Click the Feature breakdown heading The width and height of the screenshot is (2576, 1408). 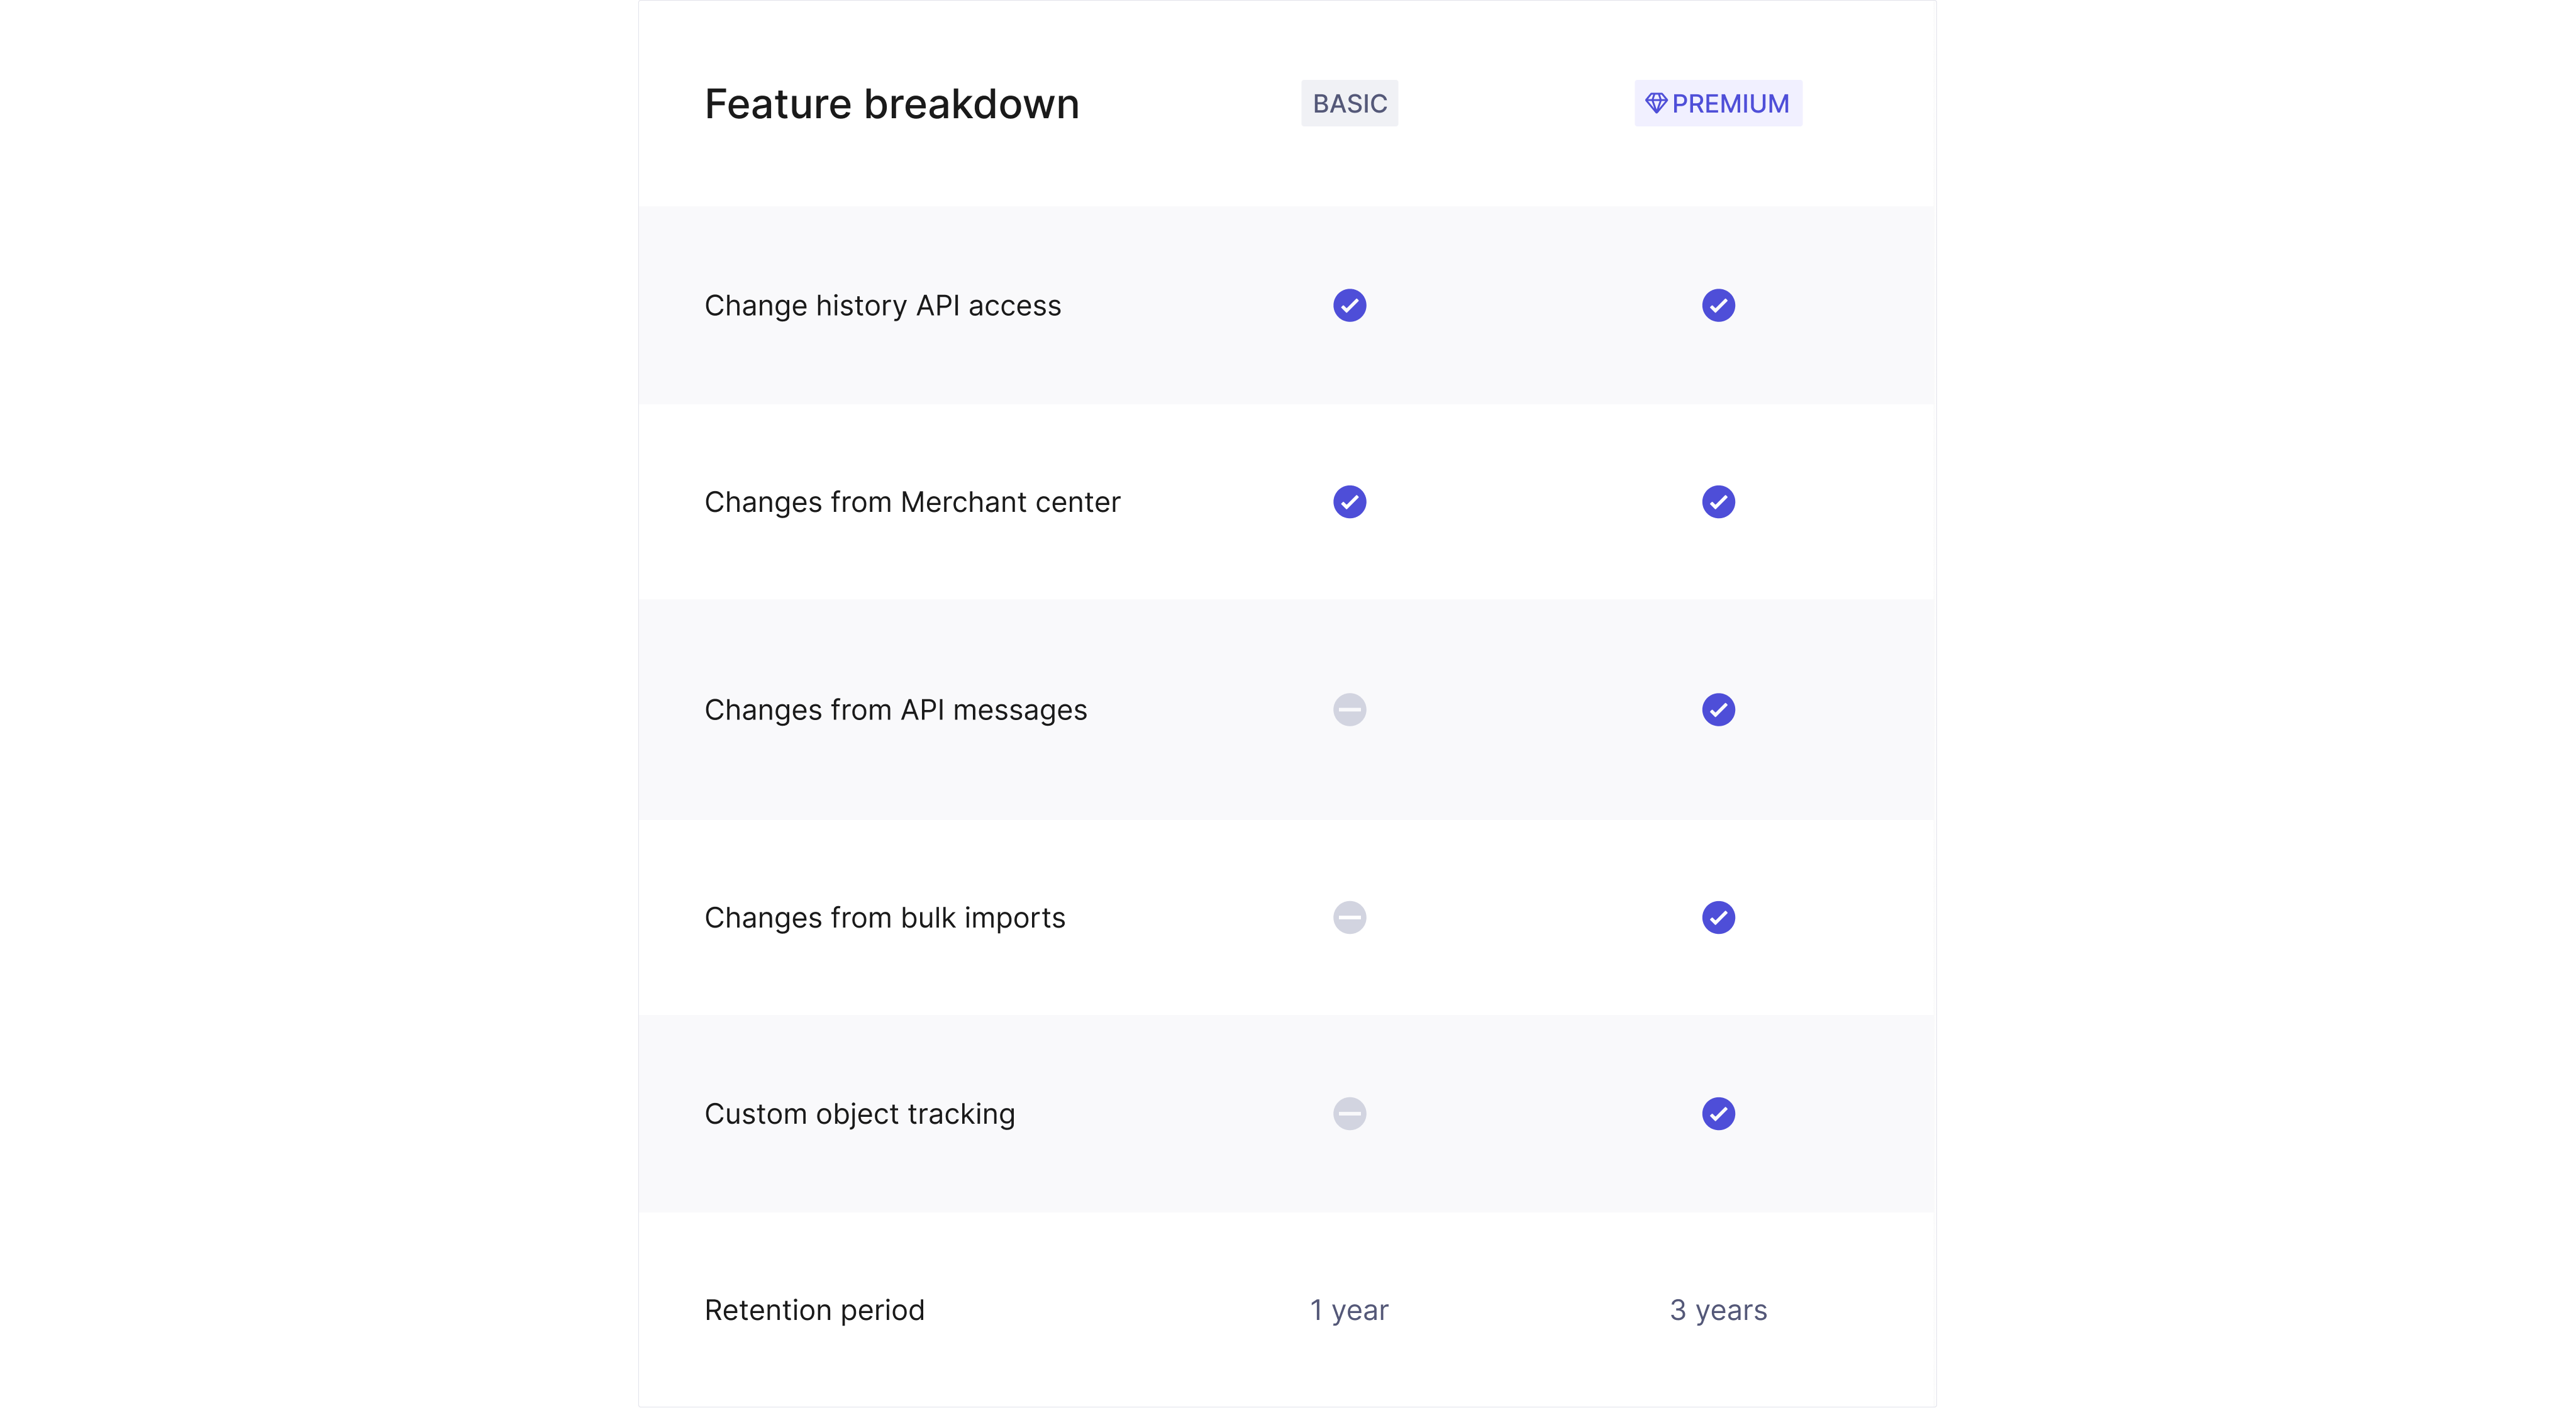tap(891, 104)
